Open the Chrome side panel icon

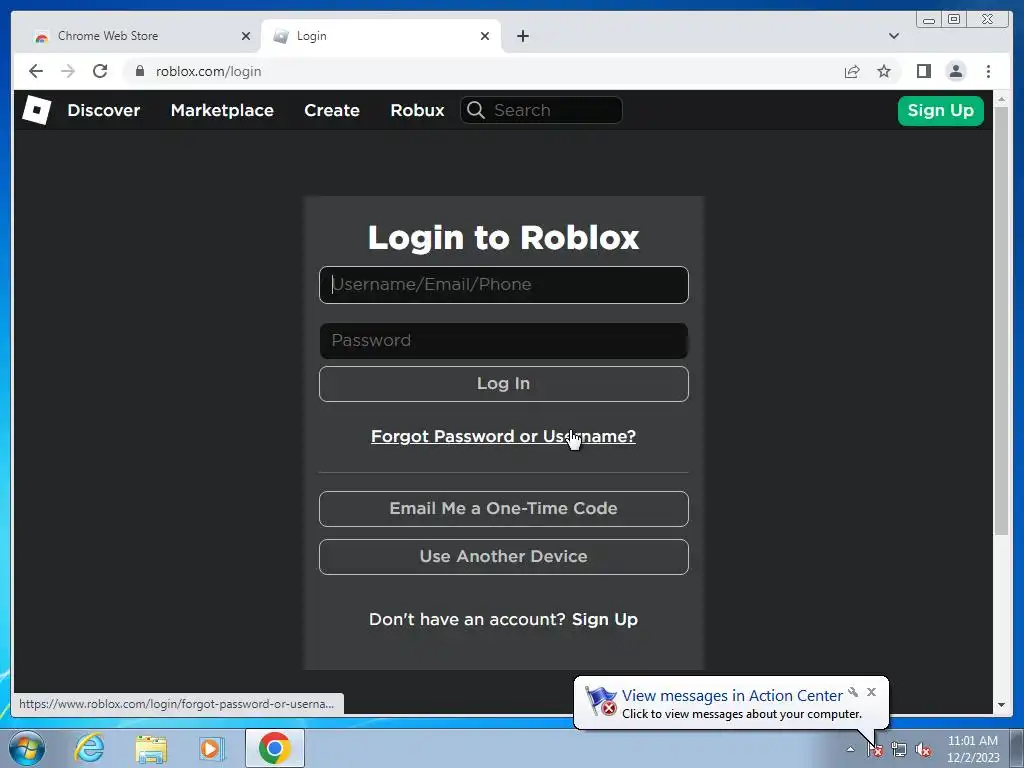[923, 71]
